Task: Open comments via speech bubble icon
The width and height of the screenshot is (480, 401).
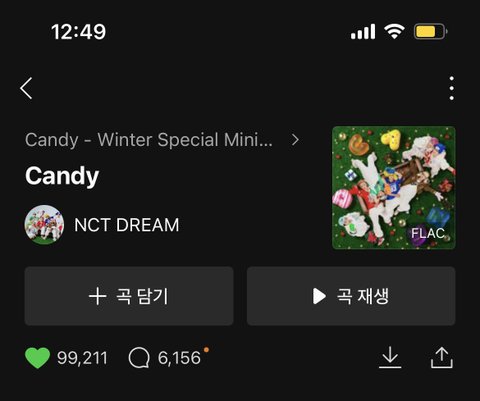Action: (139, 358)
